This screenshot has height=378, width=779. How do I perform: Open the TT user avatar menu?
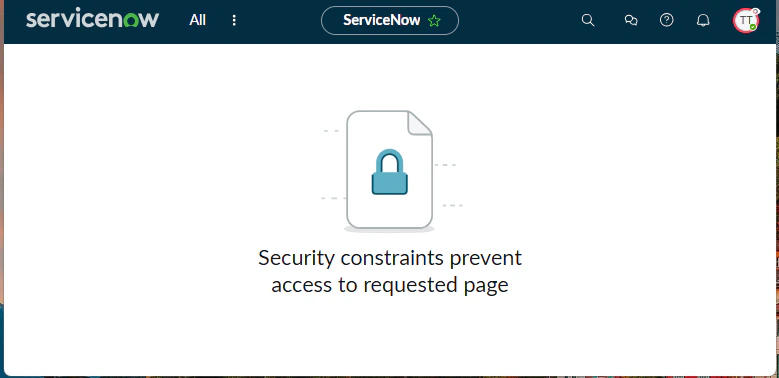745,20
